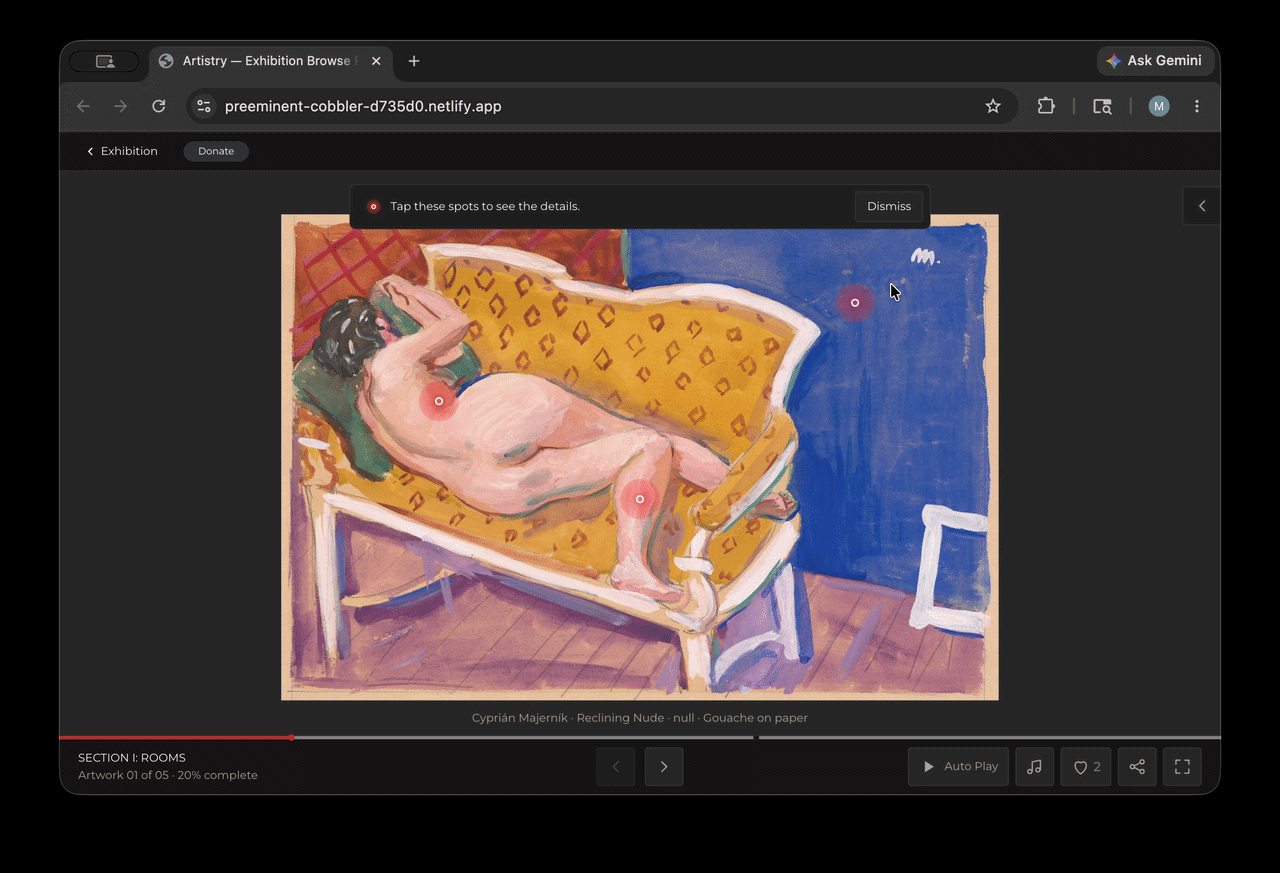Toggle the background music icon
Viewport: 1280px width, 873px height.
1035,767
